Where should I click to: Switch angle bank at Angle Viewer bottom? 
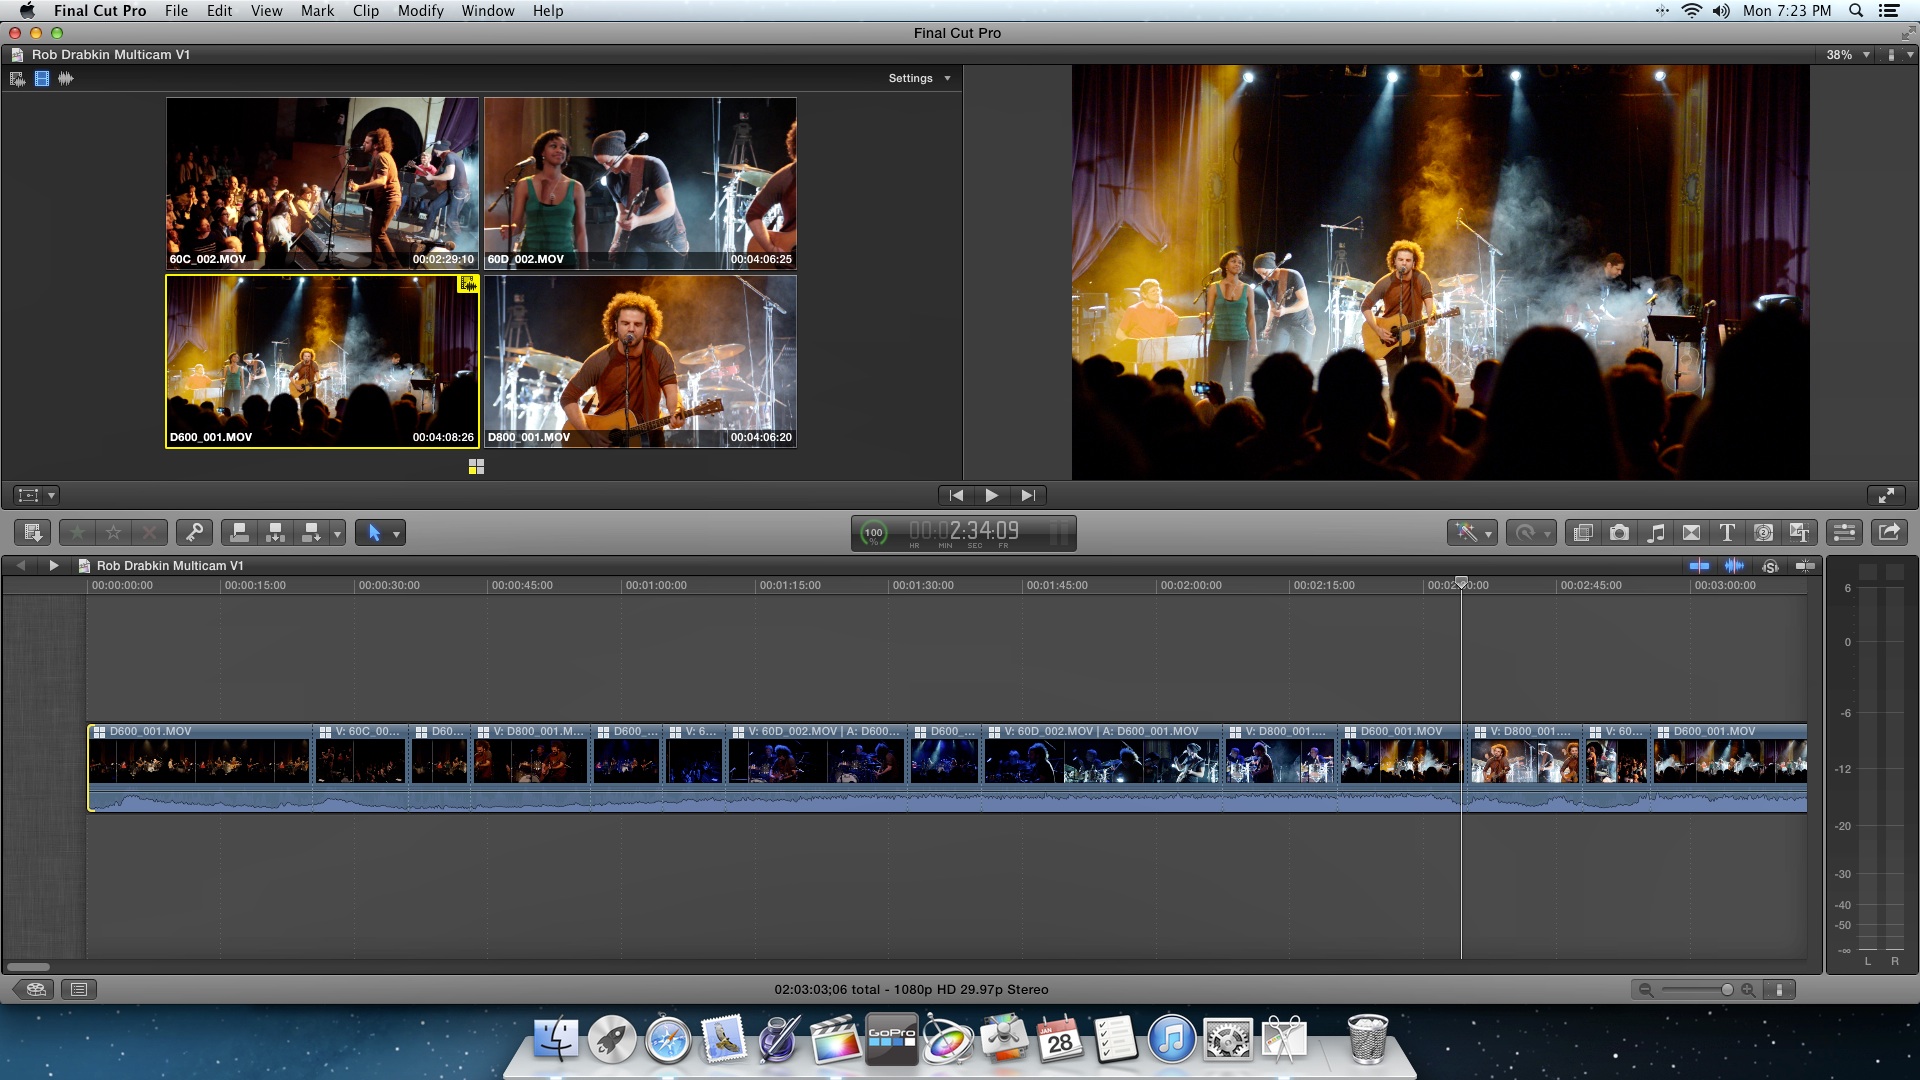pyautogui.click(x=476, y=467)
